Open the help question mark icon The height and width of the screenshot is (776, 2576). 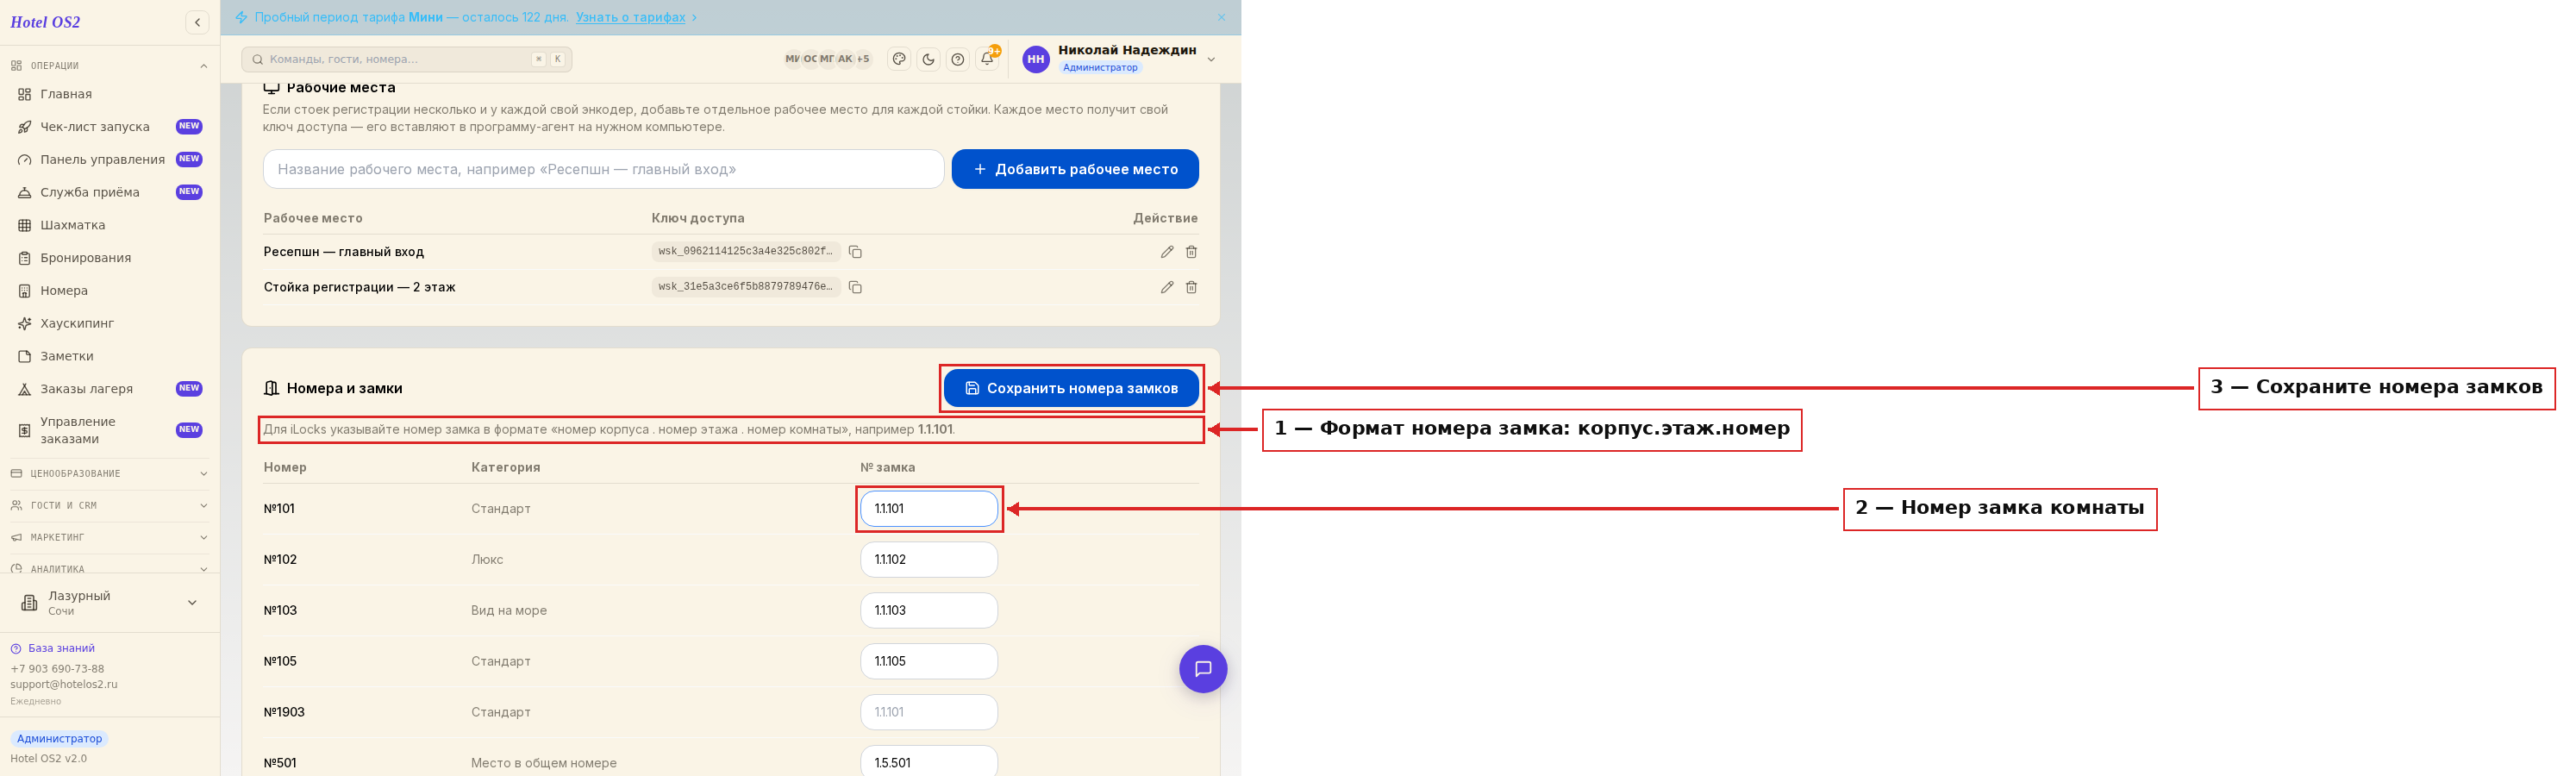click(x=958, y=59)
